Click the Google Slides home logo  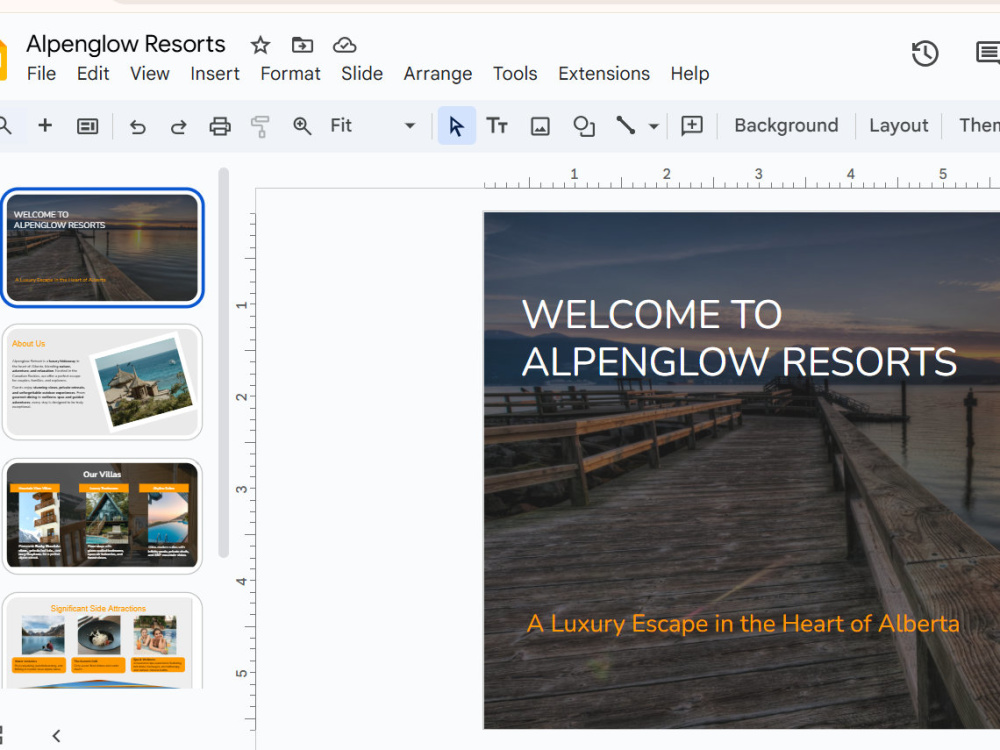[x=3, y=59]
